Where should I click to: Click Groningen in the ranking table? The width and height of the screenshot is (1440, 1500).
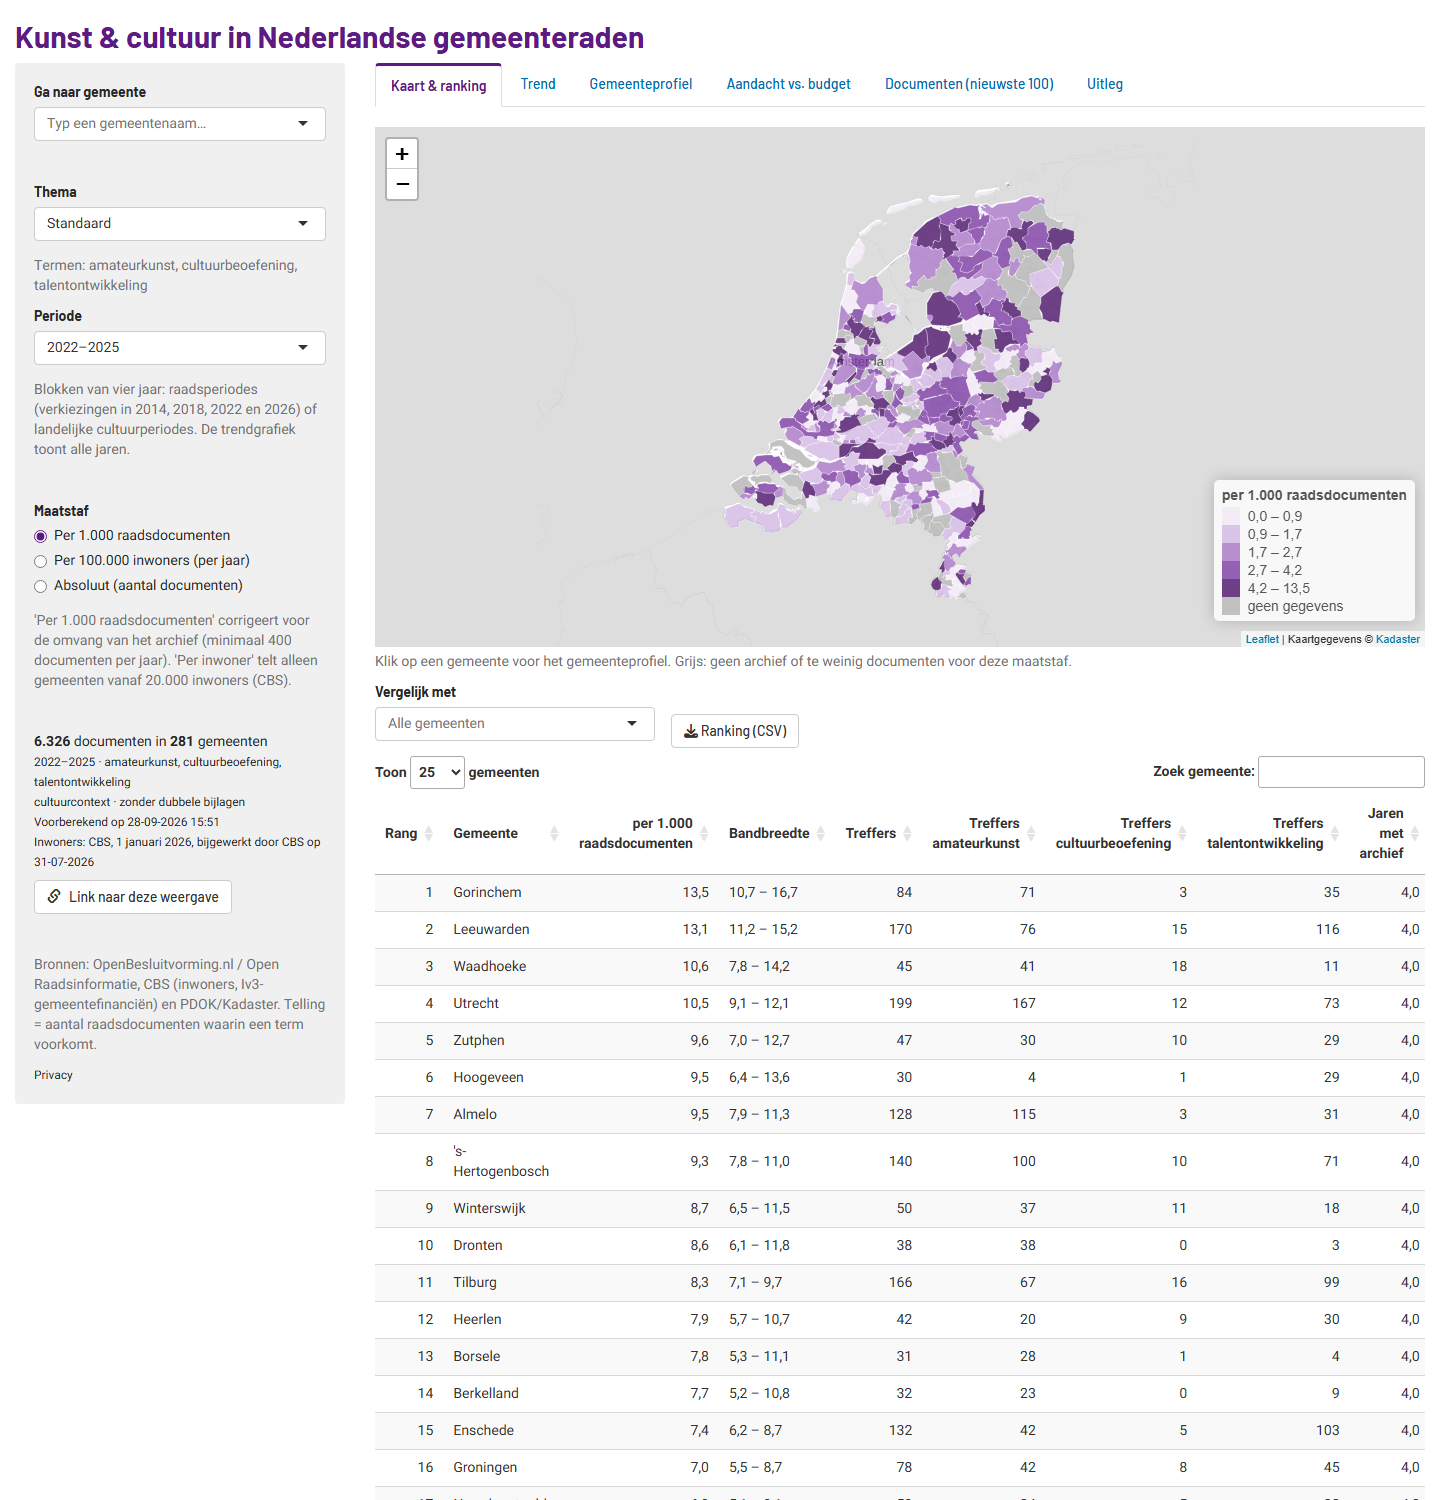coord(485,1468)
